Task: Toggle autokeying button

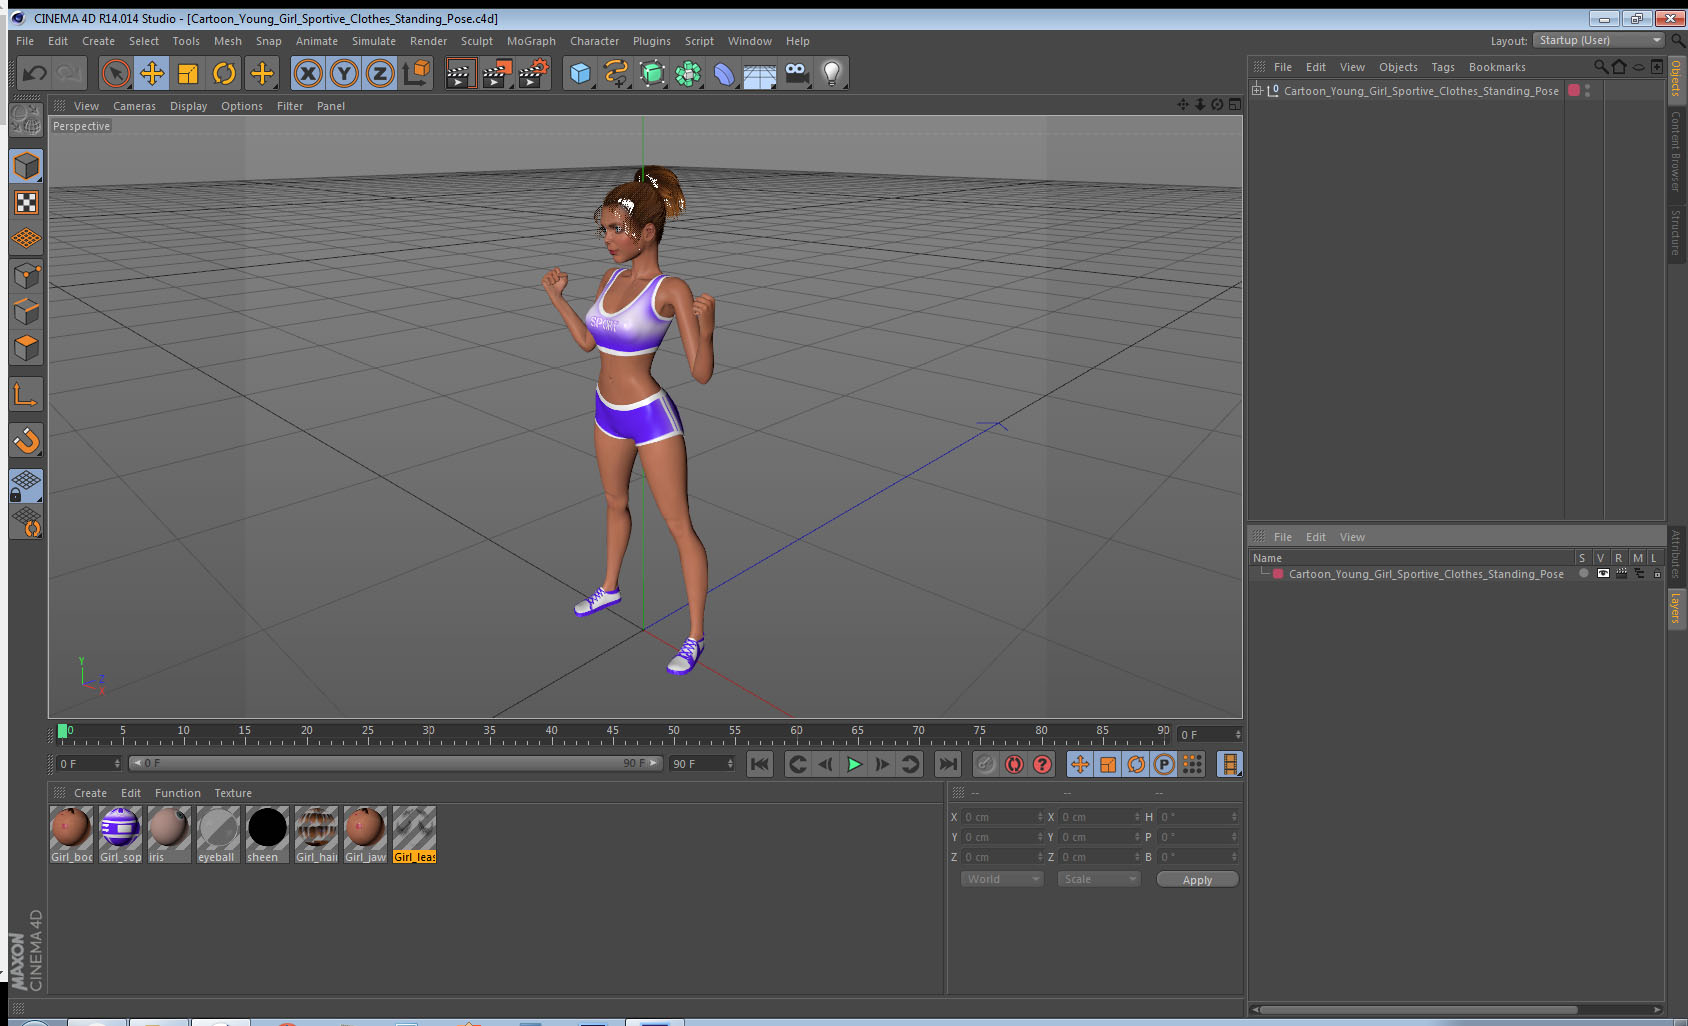Action: pyautogui.click(x=1014, y=764)
